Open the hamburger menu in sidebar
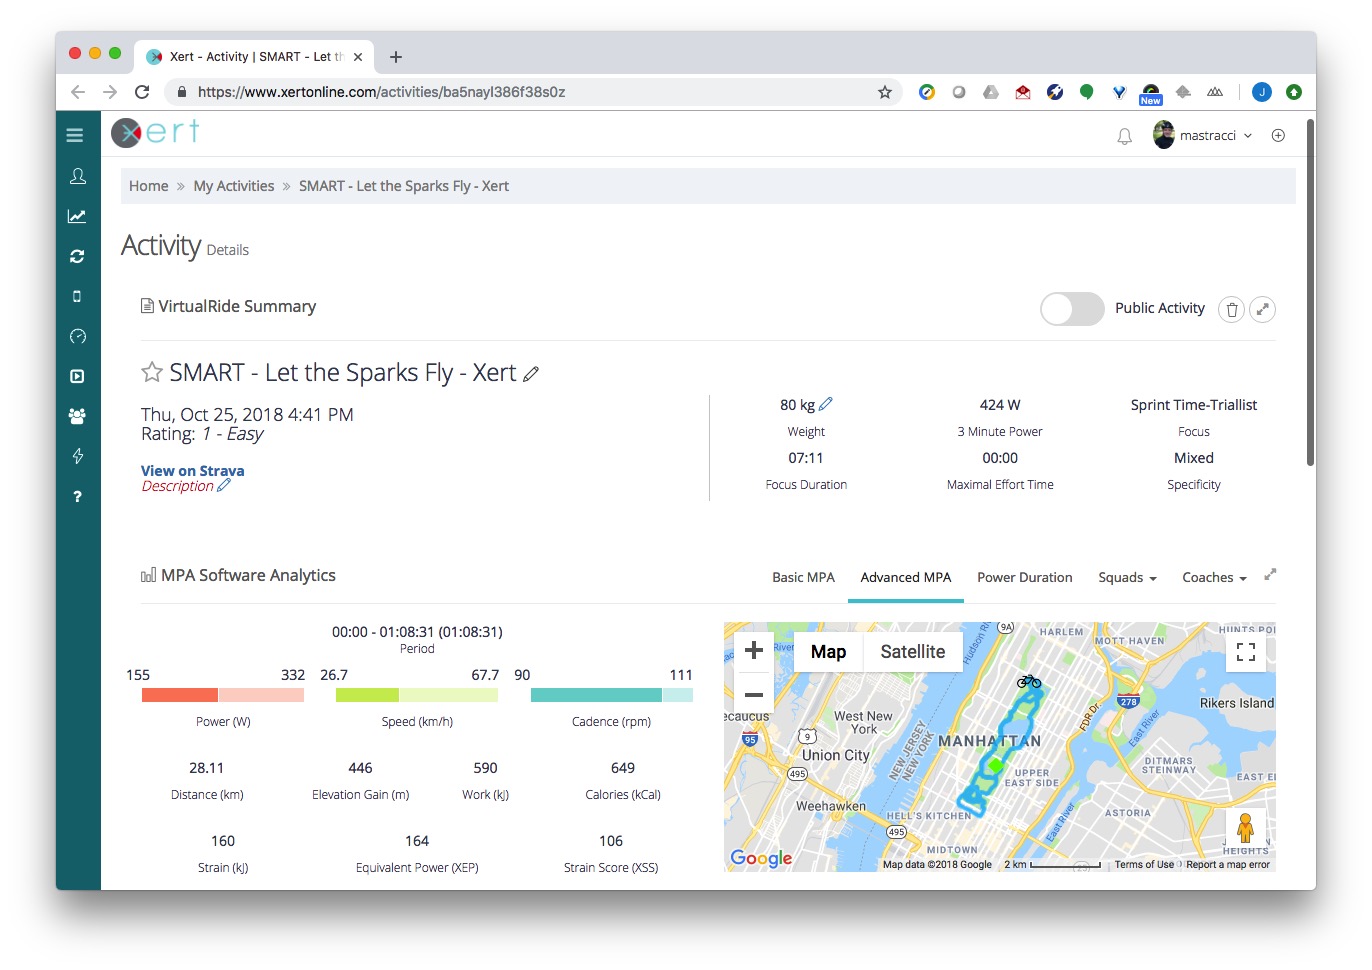Viewport: 1372px width, 970px height. pos(75,135)
